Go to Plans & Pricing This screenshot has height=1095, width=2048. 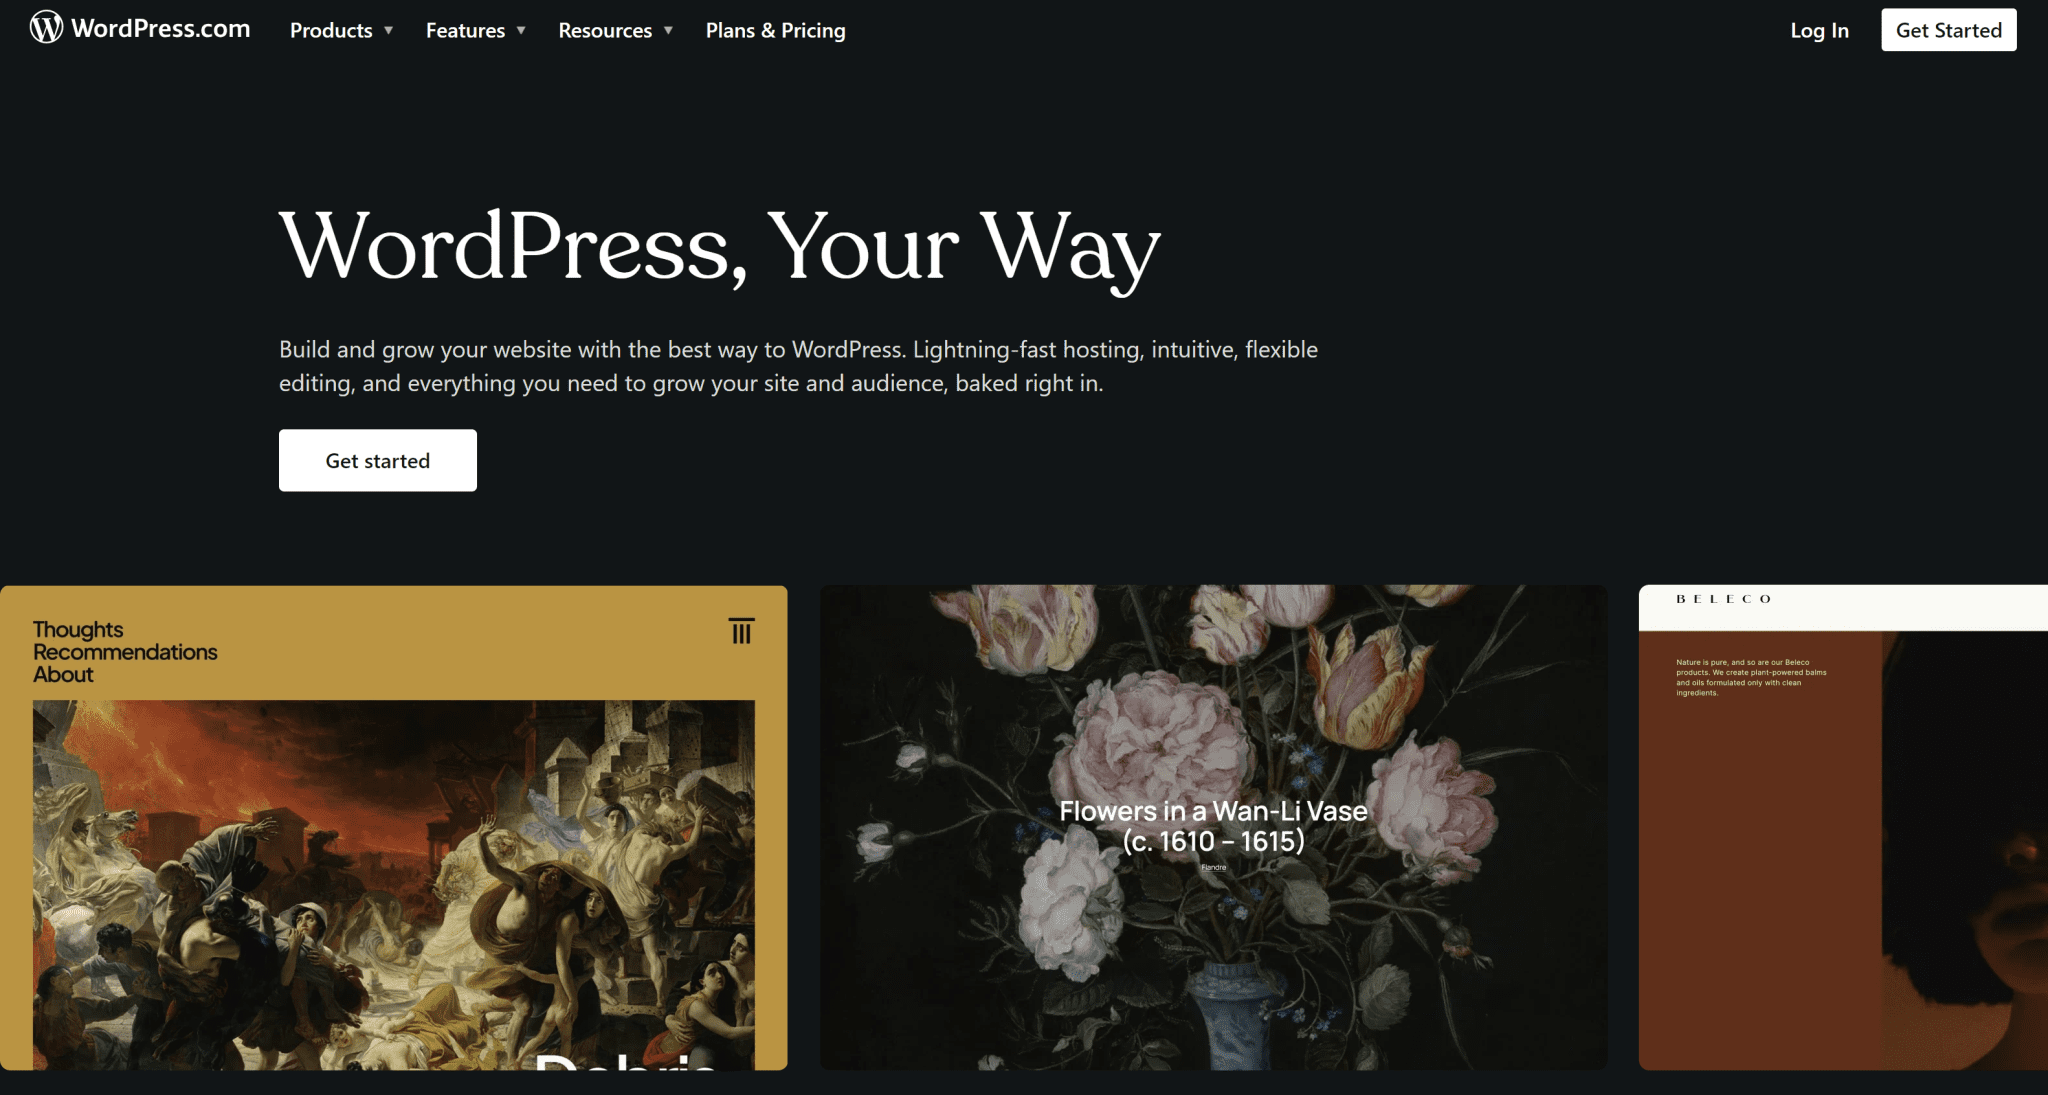click(x=776, y=30)
